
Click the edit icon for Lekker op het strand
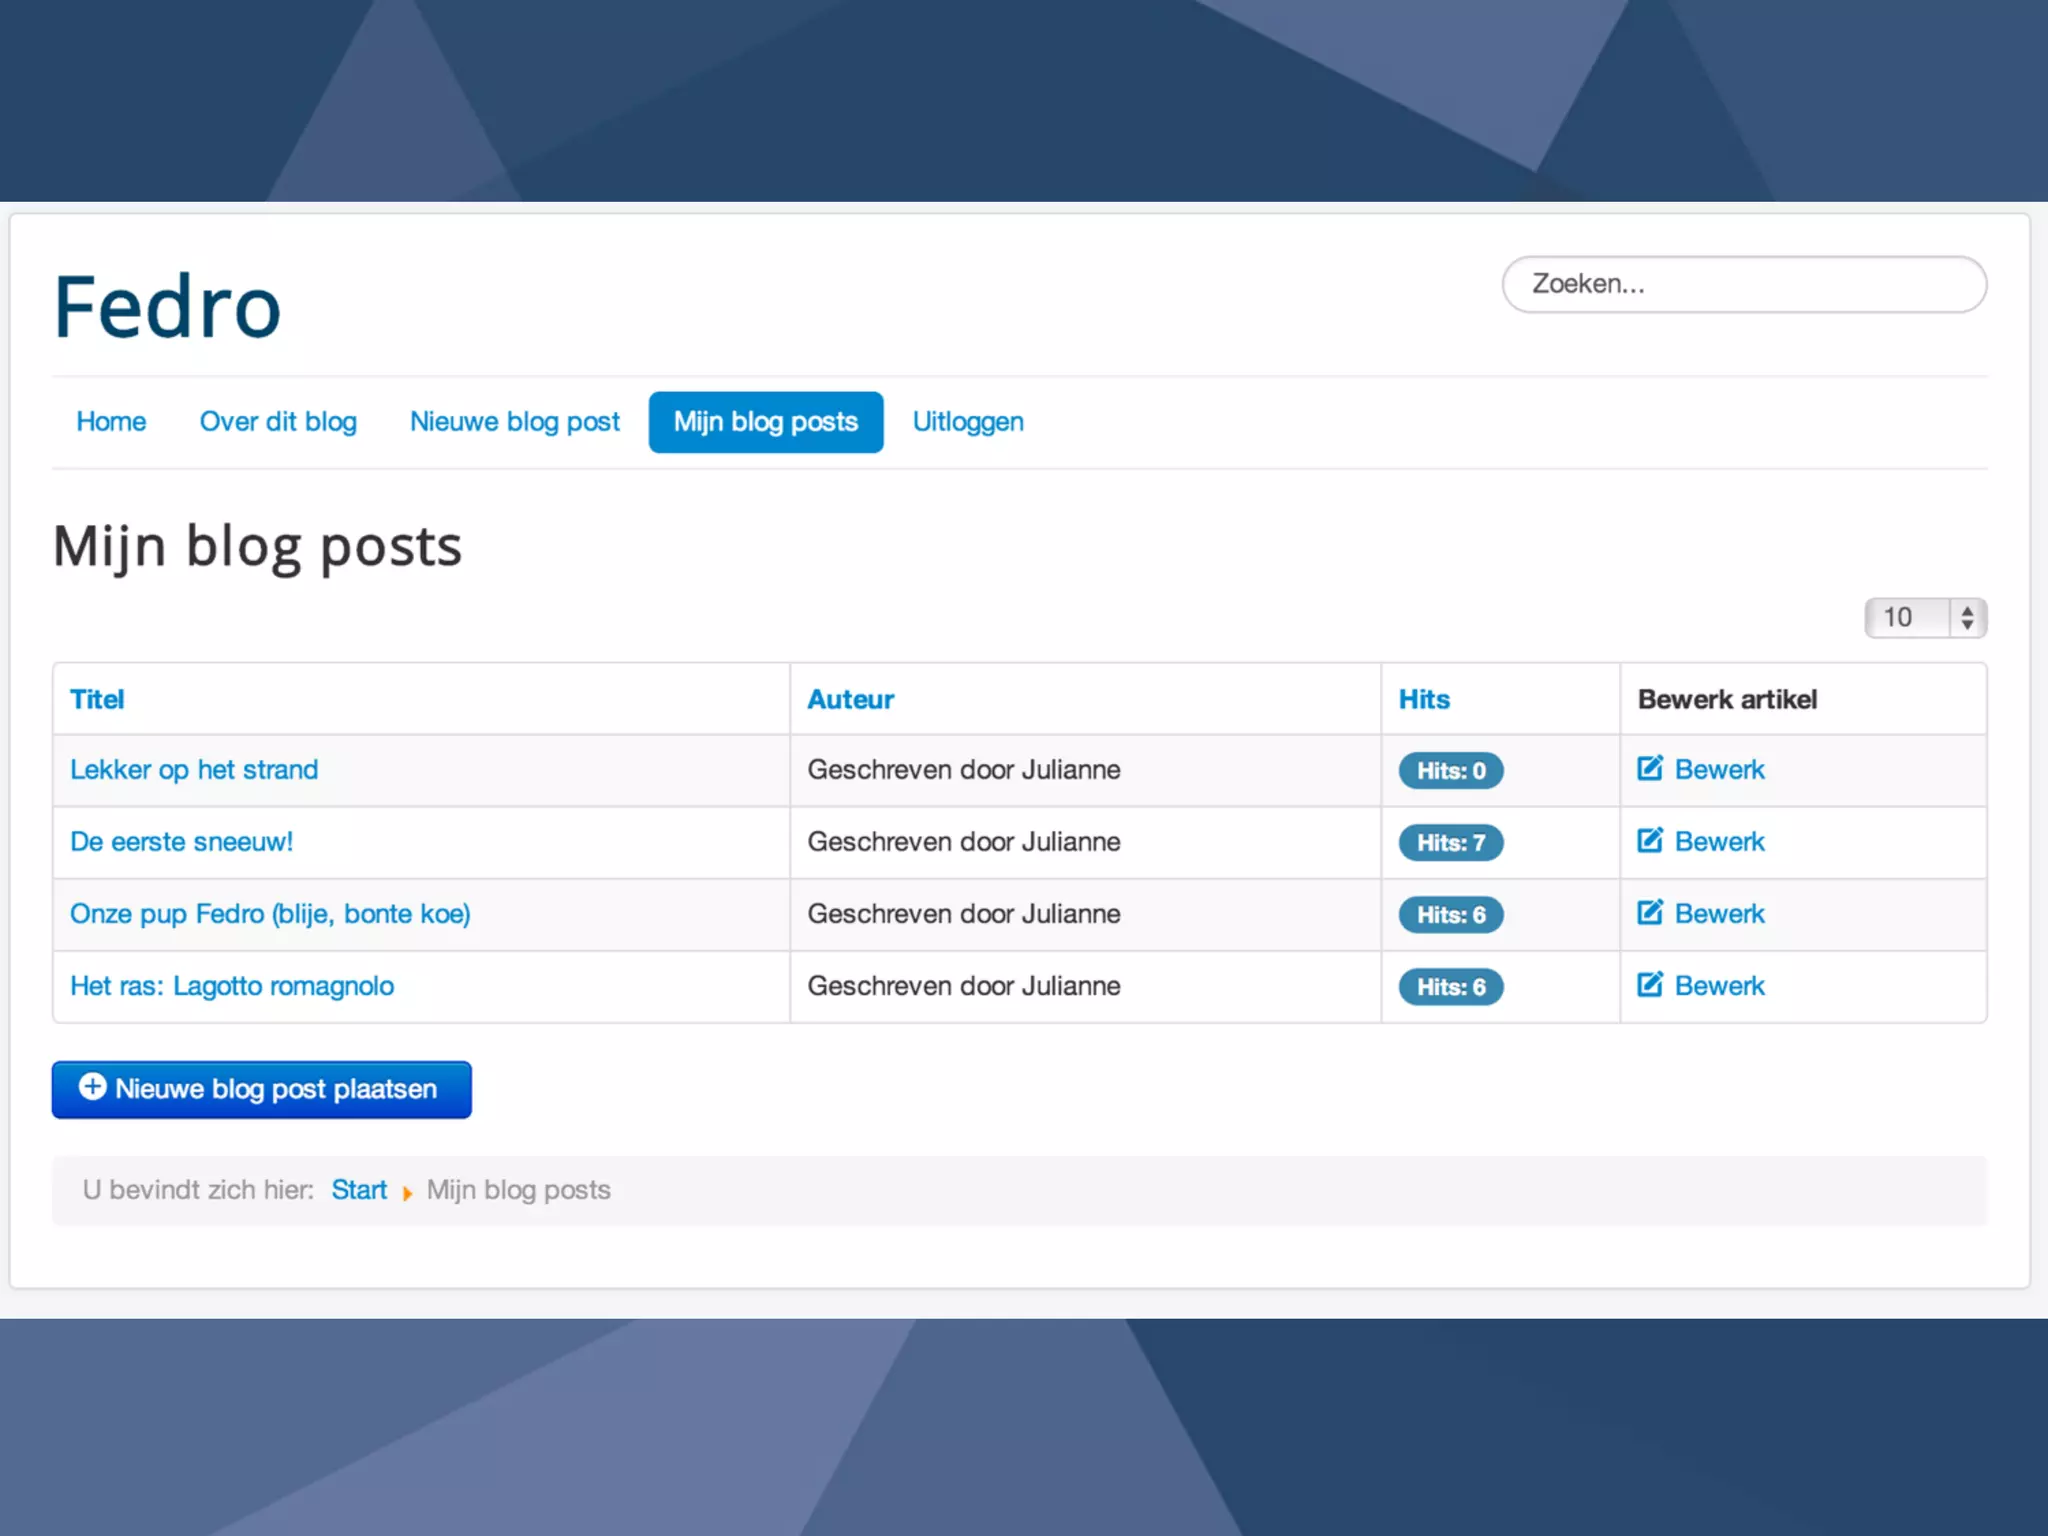point(1649,768)
